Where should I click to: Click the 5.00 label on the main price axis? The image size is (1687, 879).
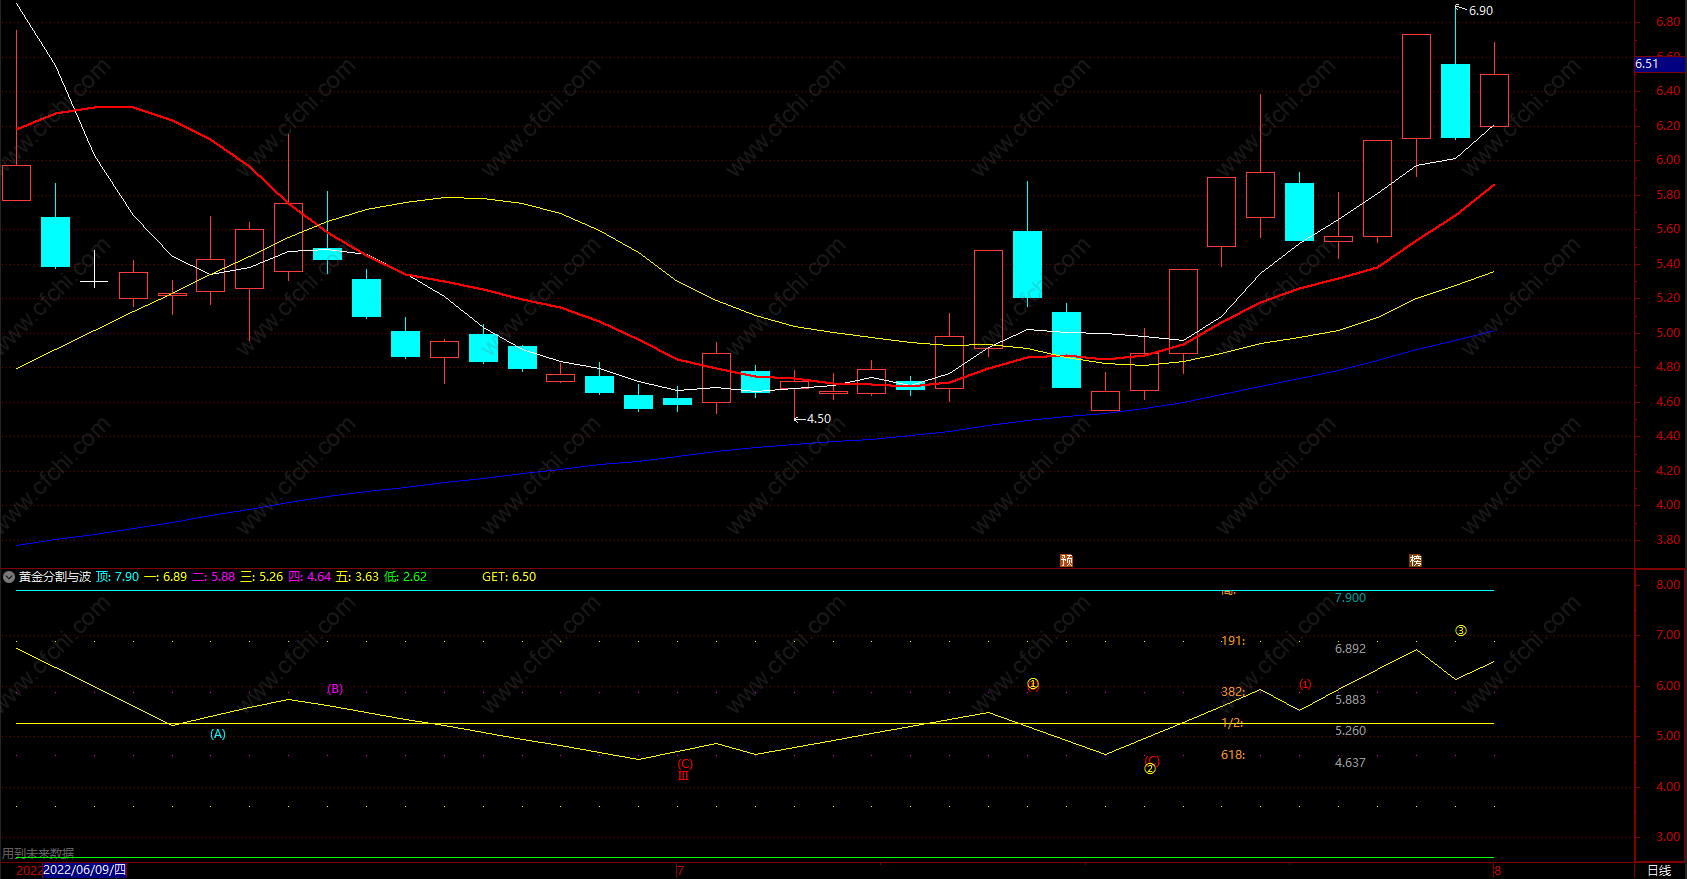coord(1668,333)
